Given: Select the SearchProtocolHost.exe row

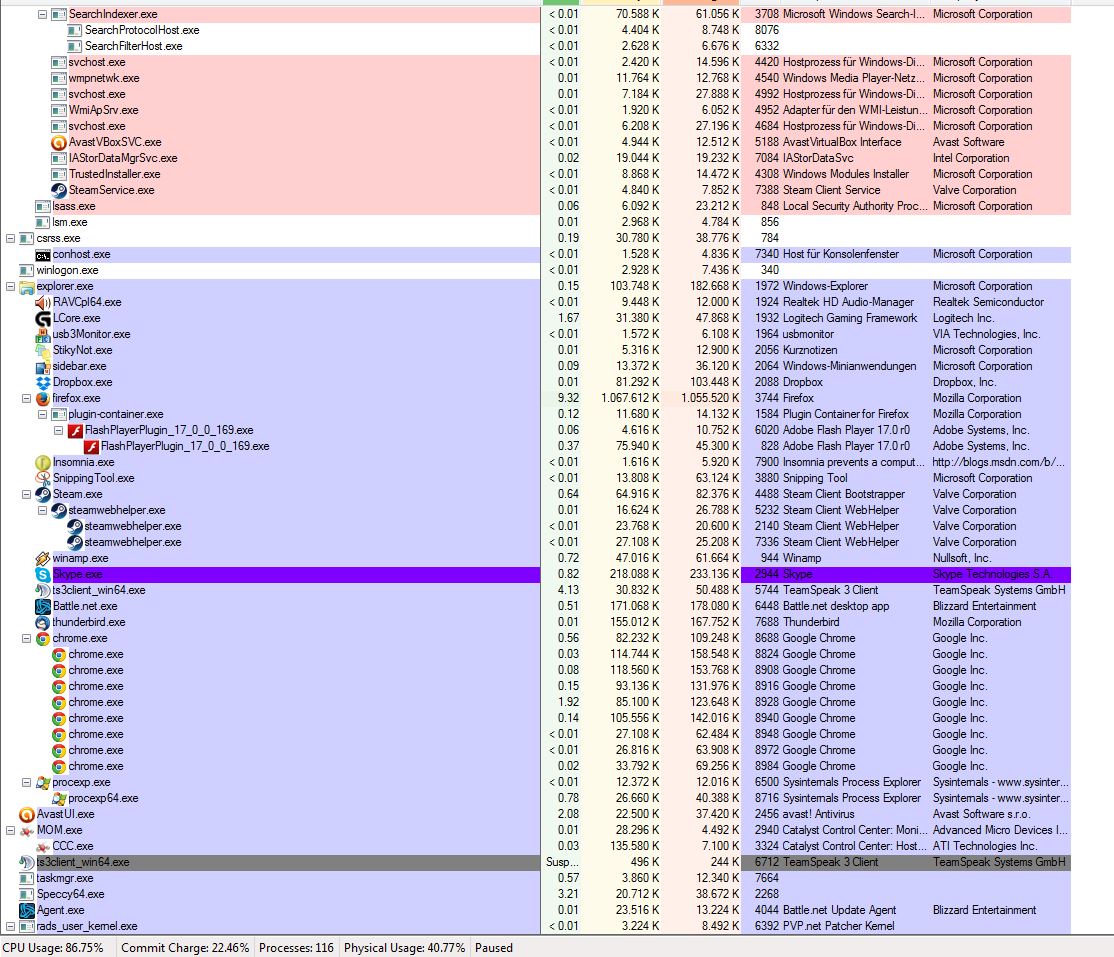Looking at the screenshot, I should (x=536, y=31).
